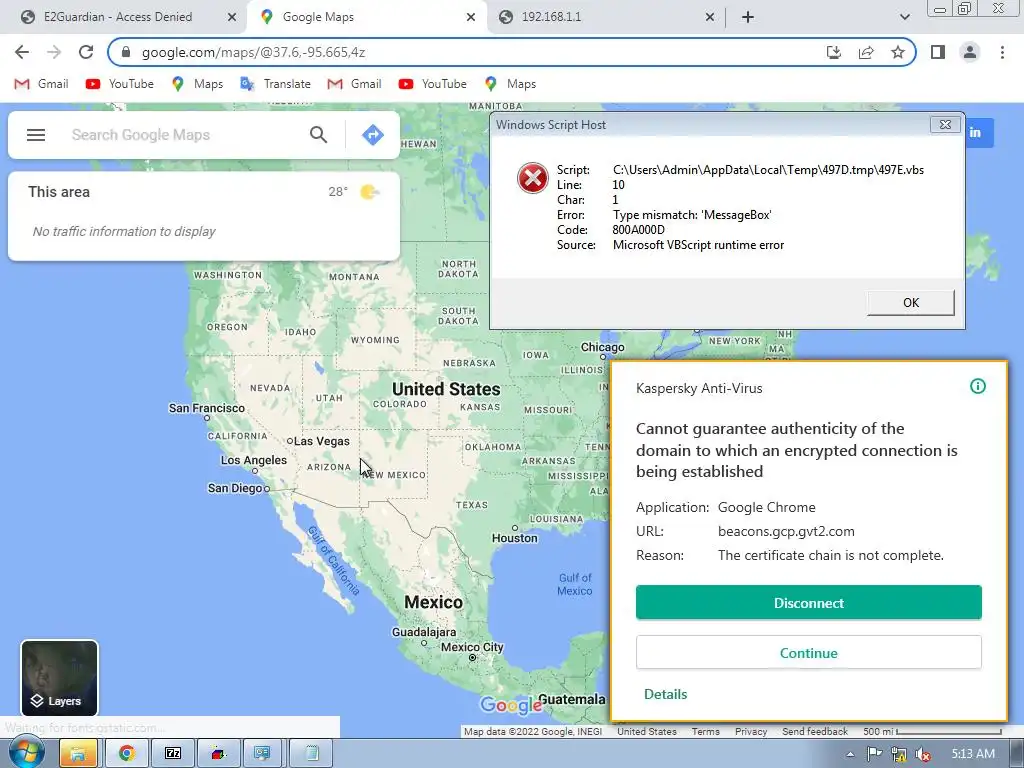Screen dimensions: 1024x768
Task: Click the 5:13 AM taskbar clock
Action: 973,754
